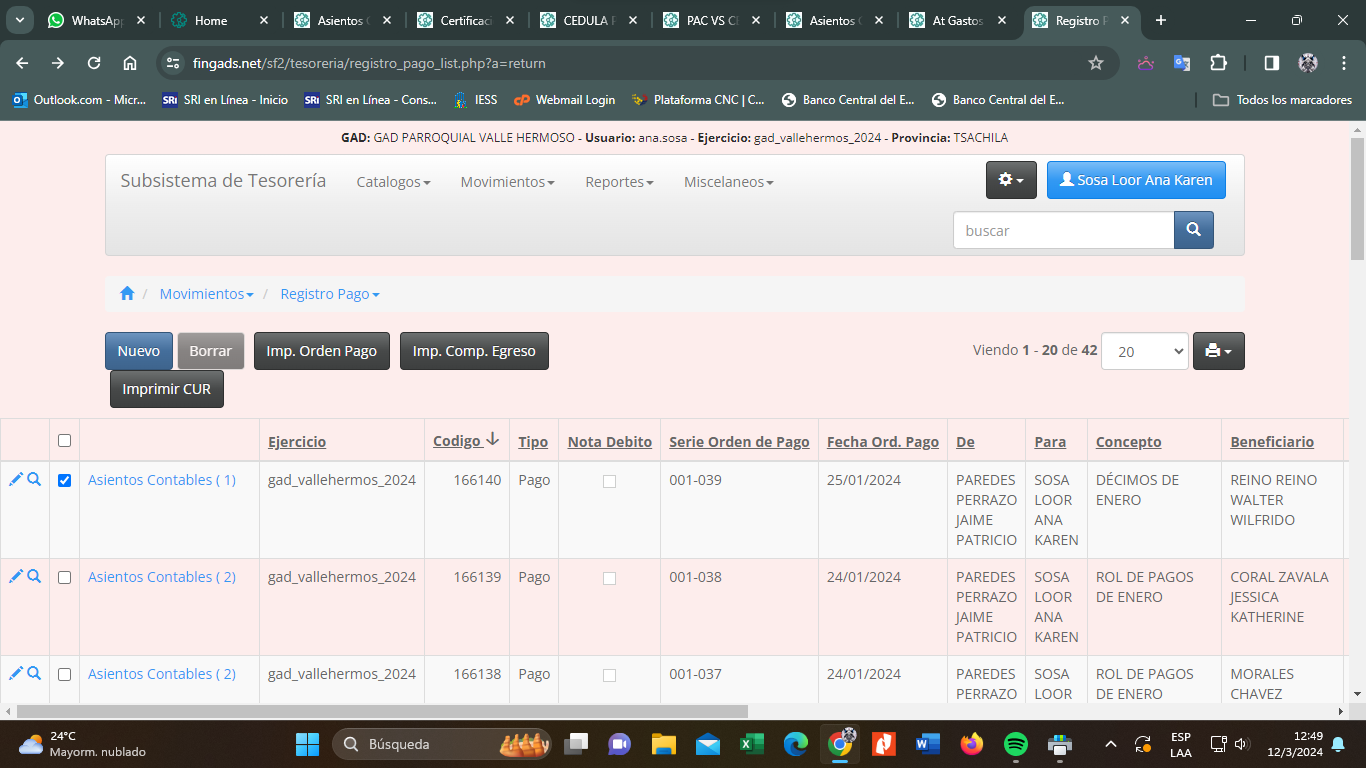Edit record 166140 with pencil icon

click(16, 480)
